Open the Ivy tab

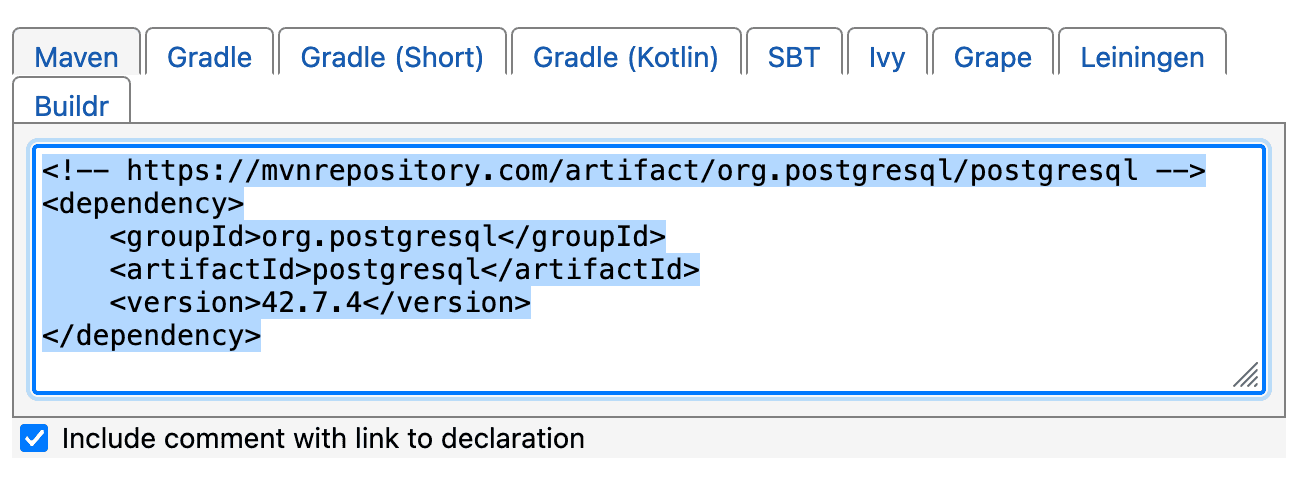(x=887, y=57)
